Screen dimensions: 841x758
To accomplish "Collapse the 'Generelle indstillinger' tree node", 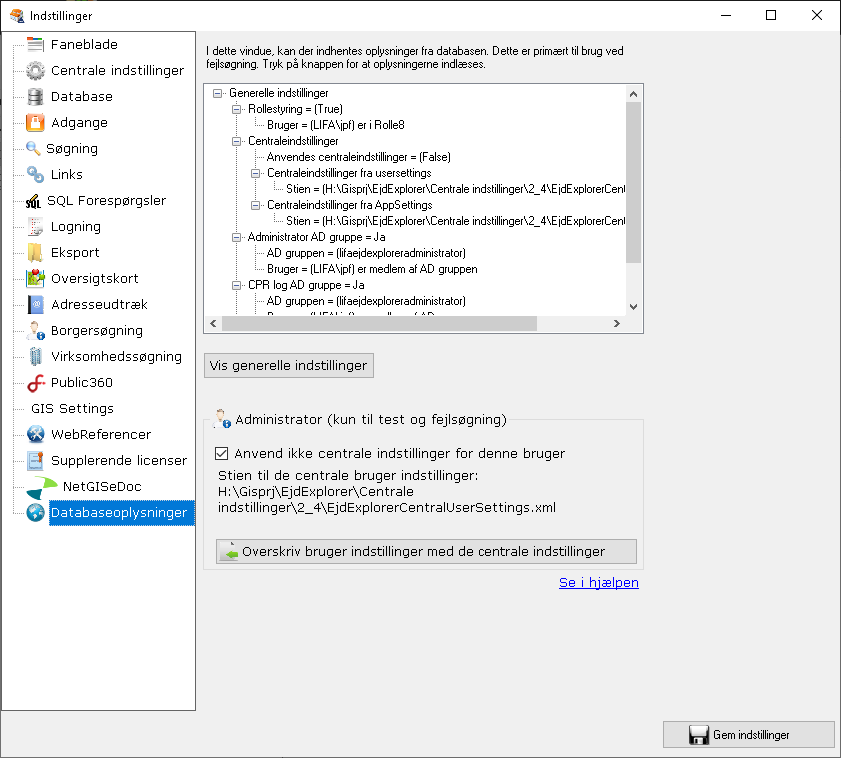I will point(217,93).
